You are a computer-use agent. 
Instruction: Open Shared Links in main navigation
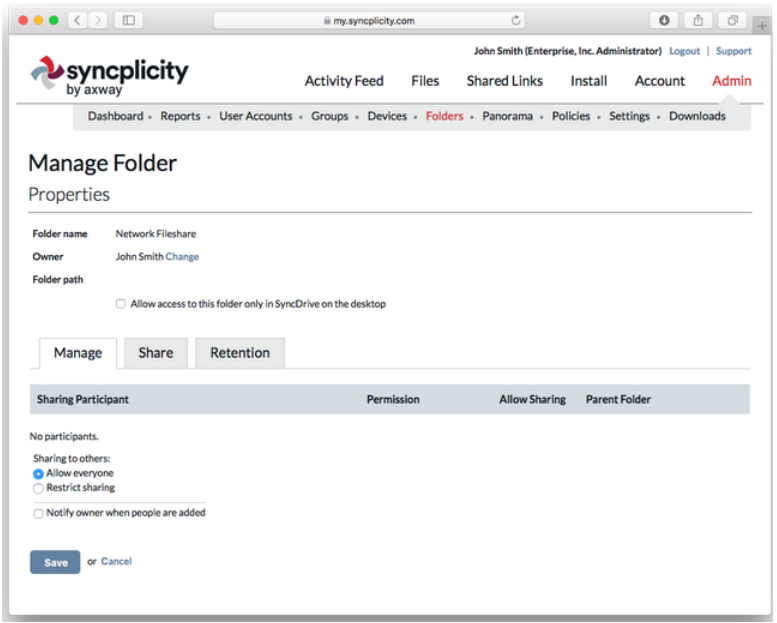click(x=504, y=81)
